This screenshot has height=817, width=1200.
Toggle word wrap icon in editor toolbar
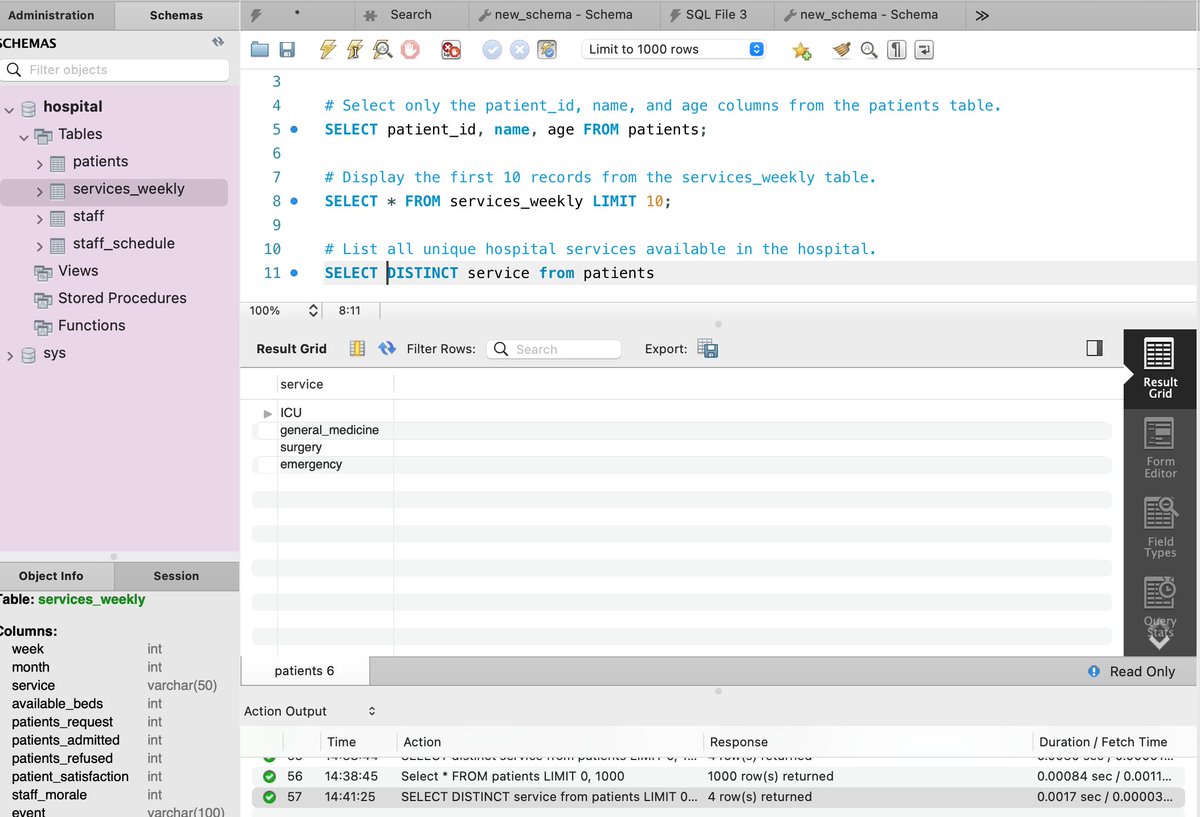pos(924,49)
